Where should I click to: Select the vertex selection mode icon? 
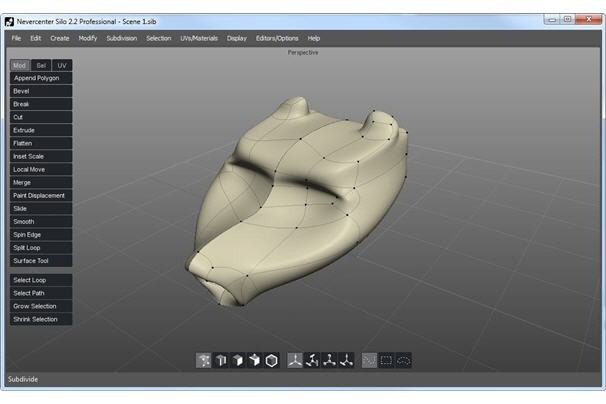coord(204,360)
